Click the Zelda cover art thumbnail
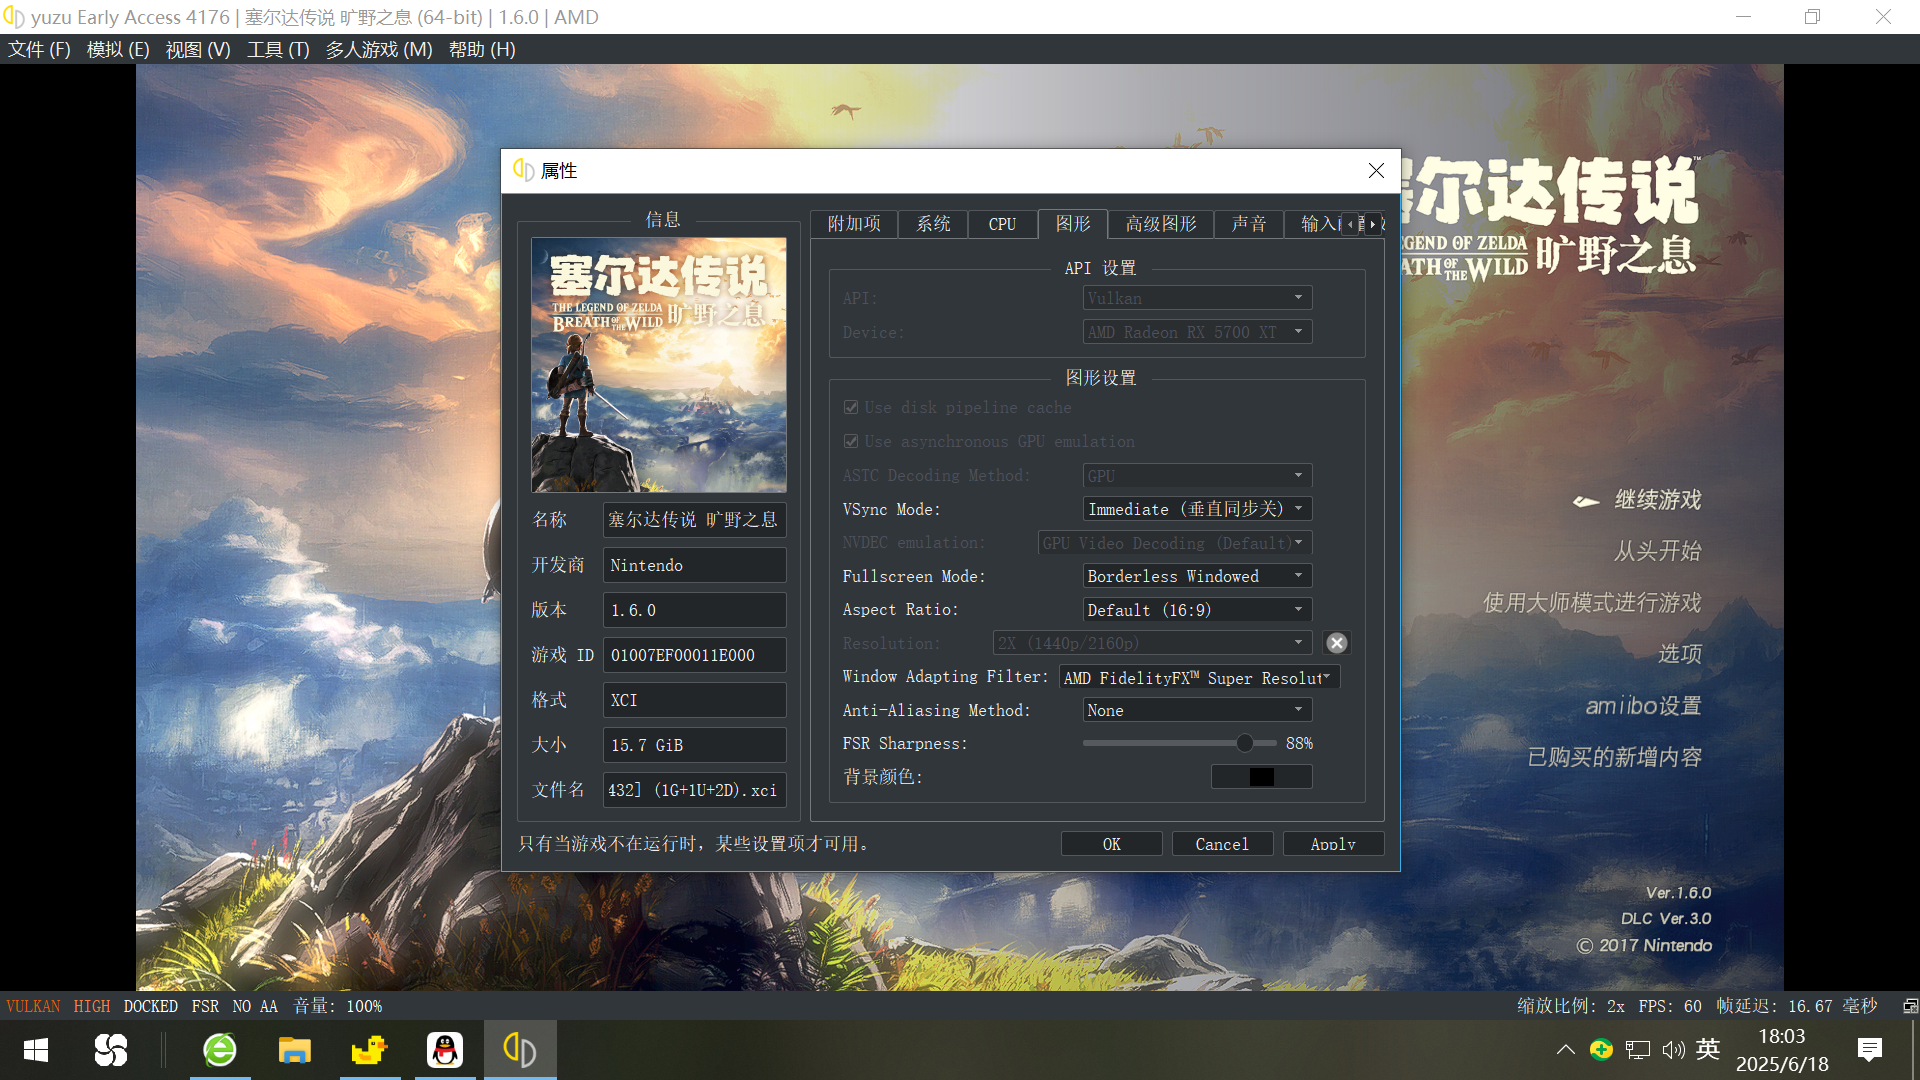Viewport: 1920px width, 1080px height. pyautogui.click(x=658, y=365)
